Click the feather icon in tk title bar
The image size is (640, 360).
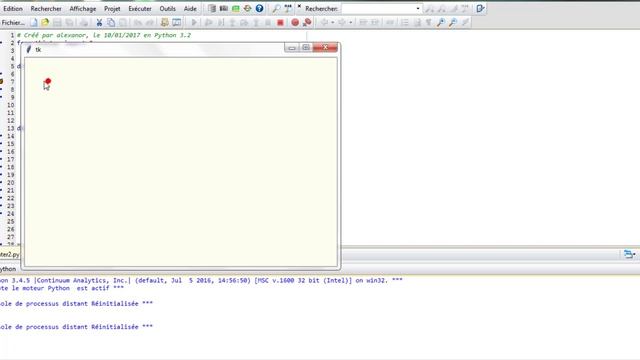29,49
